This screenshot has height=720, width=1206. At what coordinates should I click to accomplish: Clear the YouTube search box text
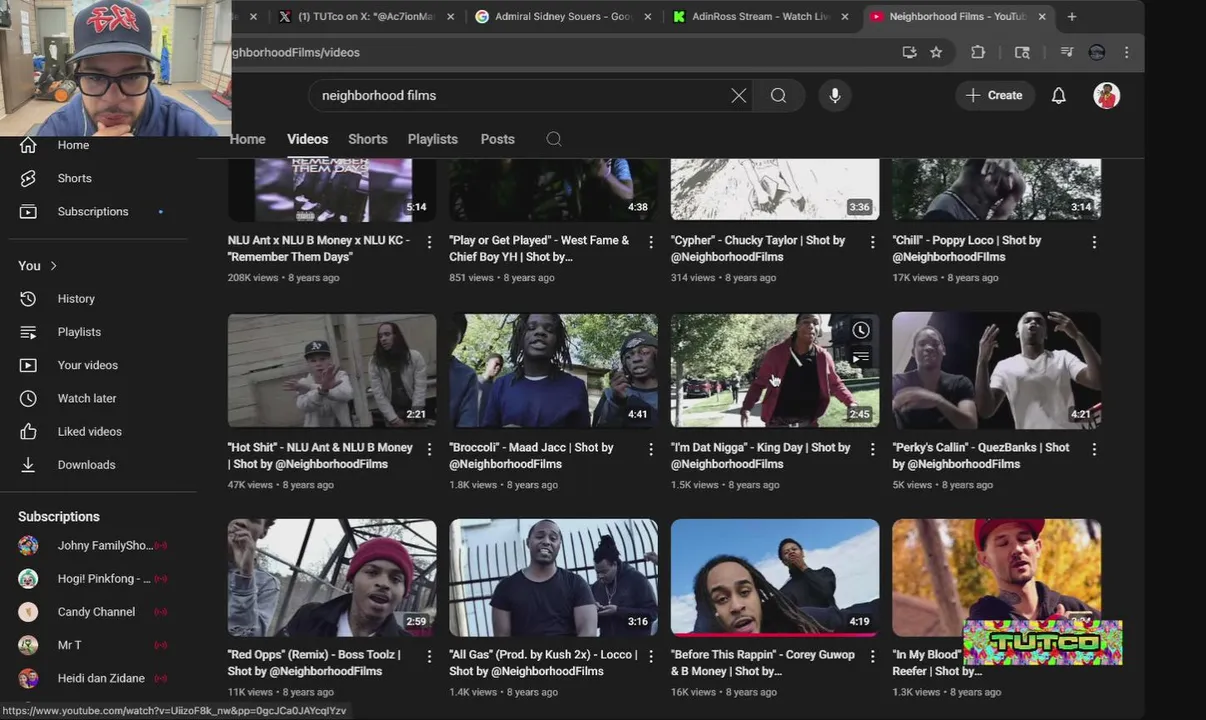coord(739,95)
